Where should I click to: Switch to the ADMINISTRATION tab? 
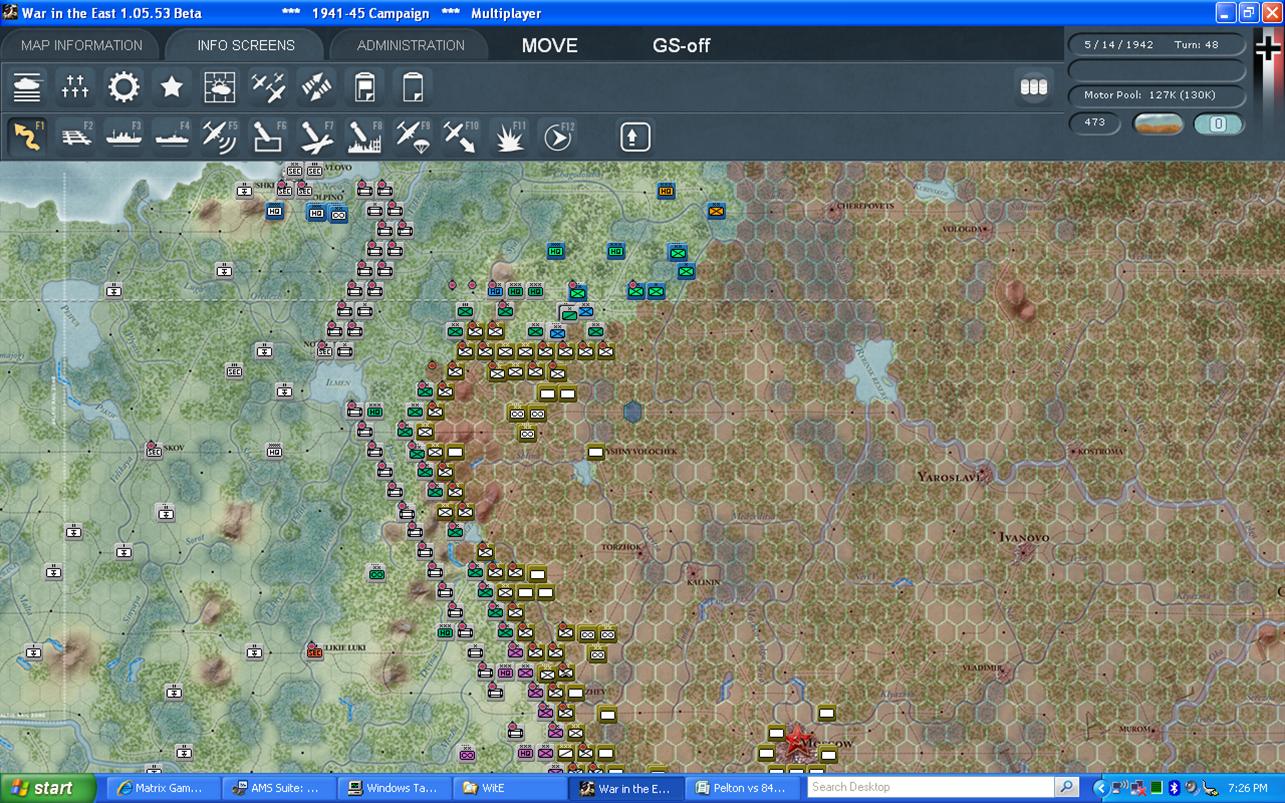411,45
